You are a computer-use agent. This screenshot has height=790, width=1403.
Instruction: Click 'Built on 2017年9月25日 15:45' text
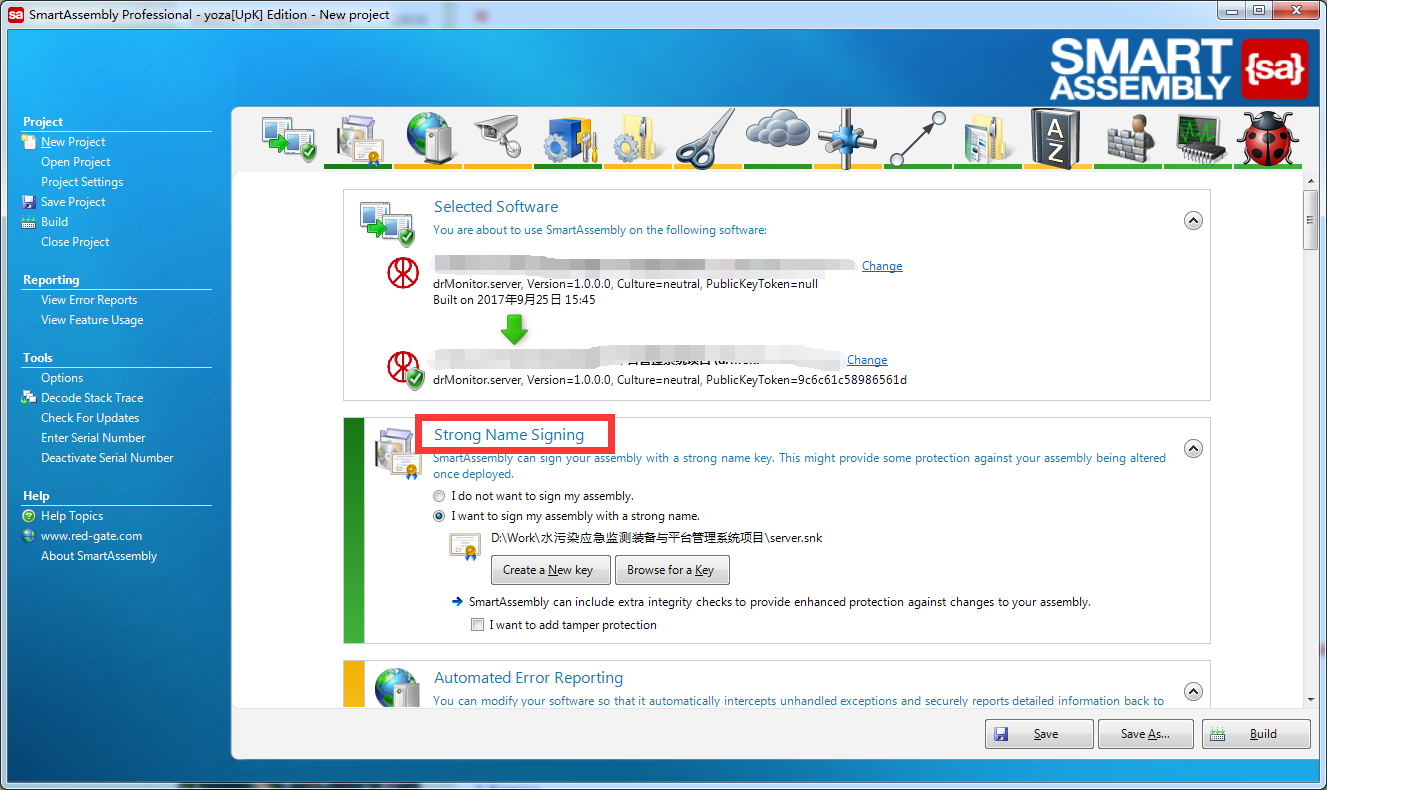[x=514, y=300]
